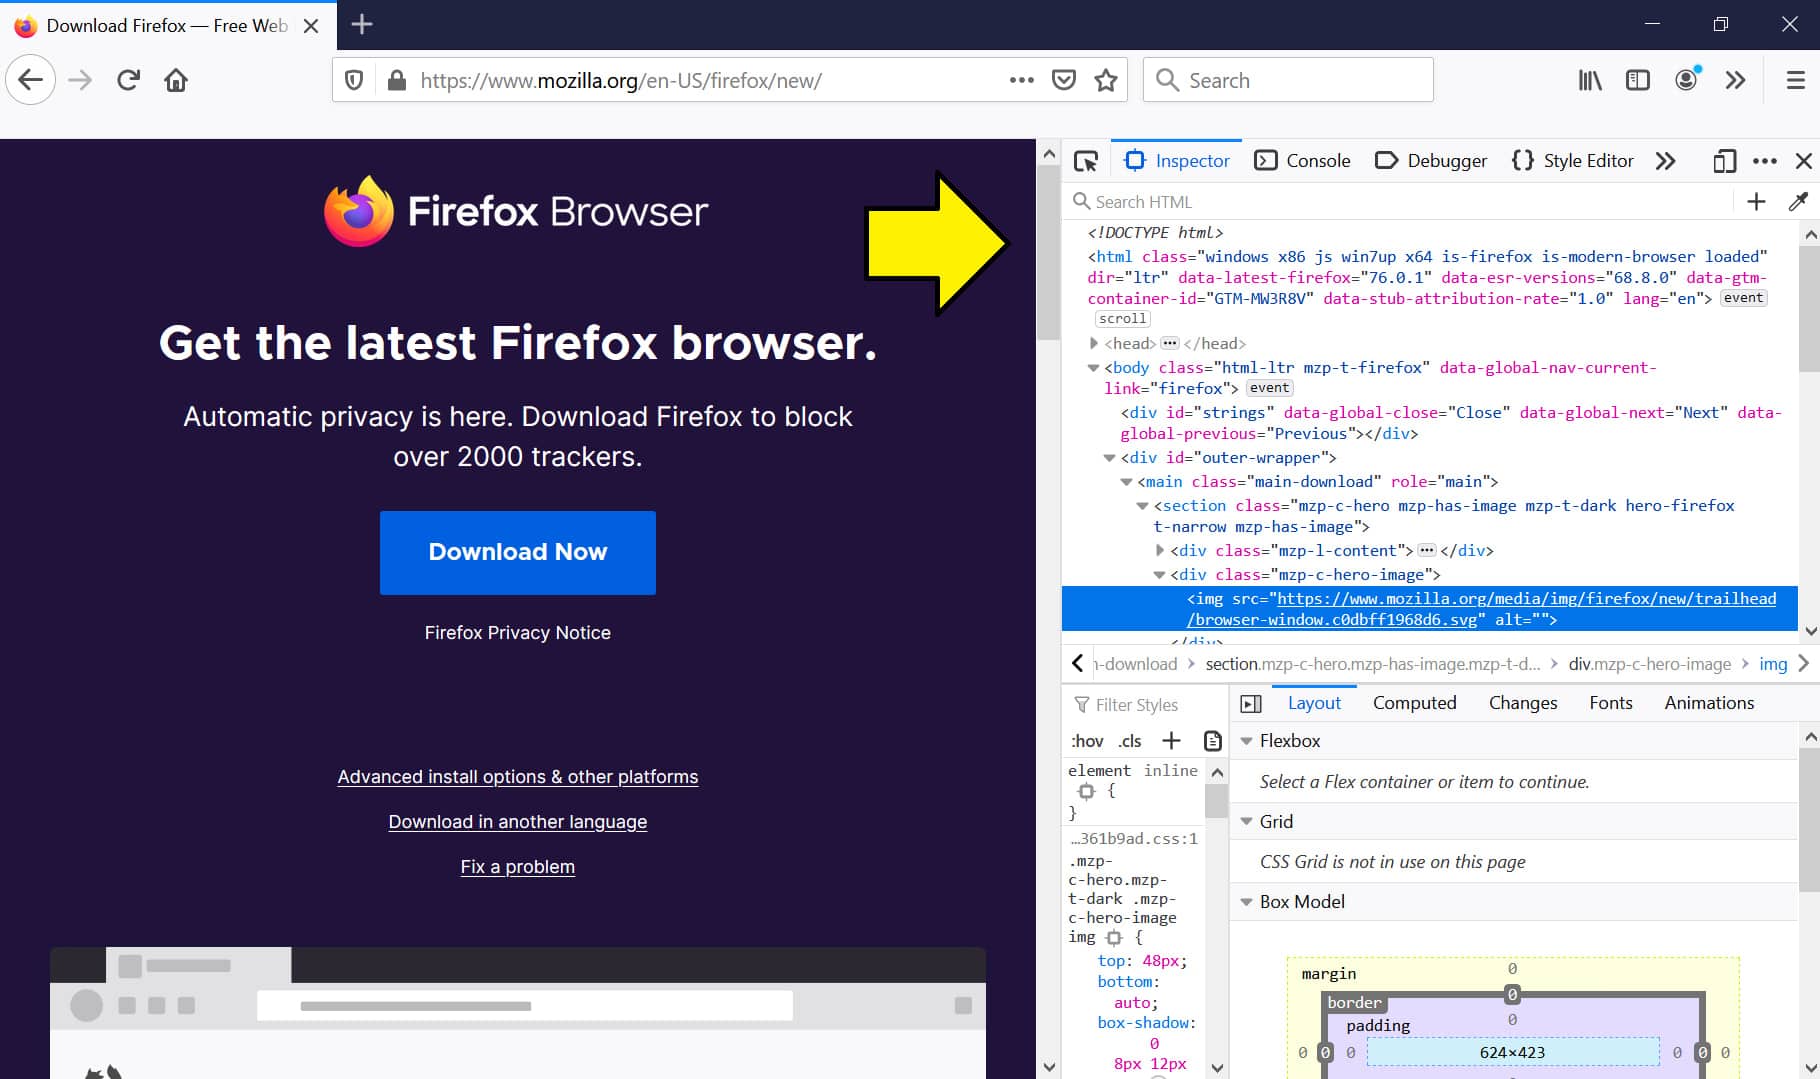Screen dimensions: 1820x1079
Task: Bookmark this page with the star icon
Action: (x=1106, y=80)
